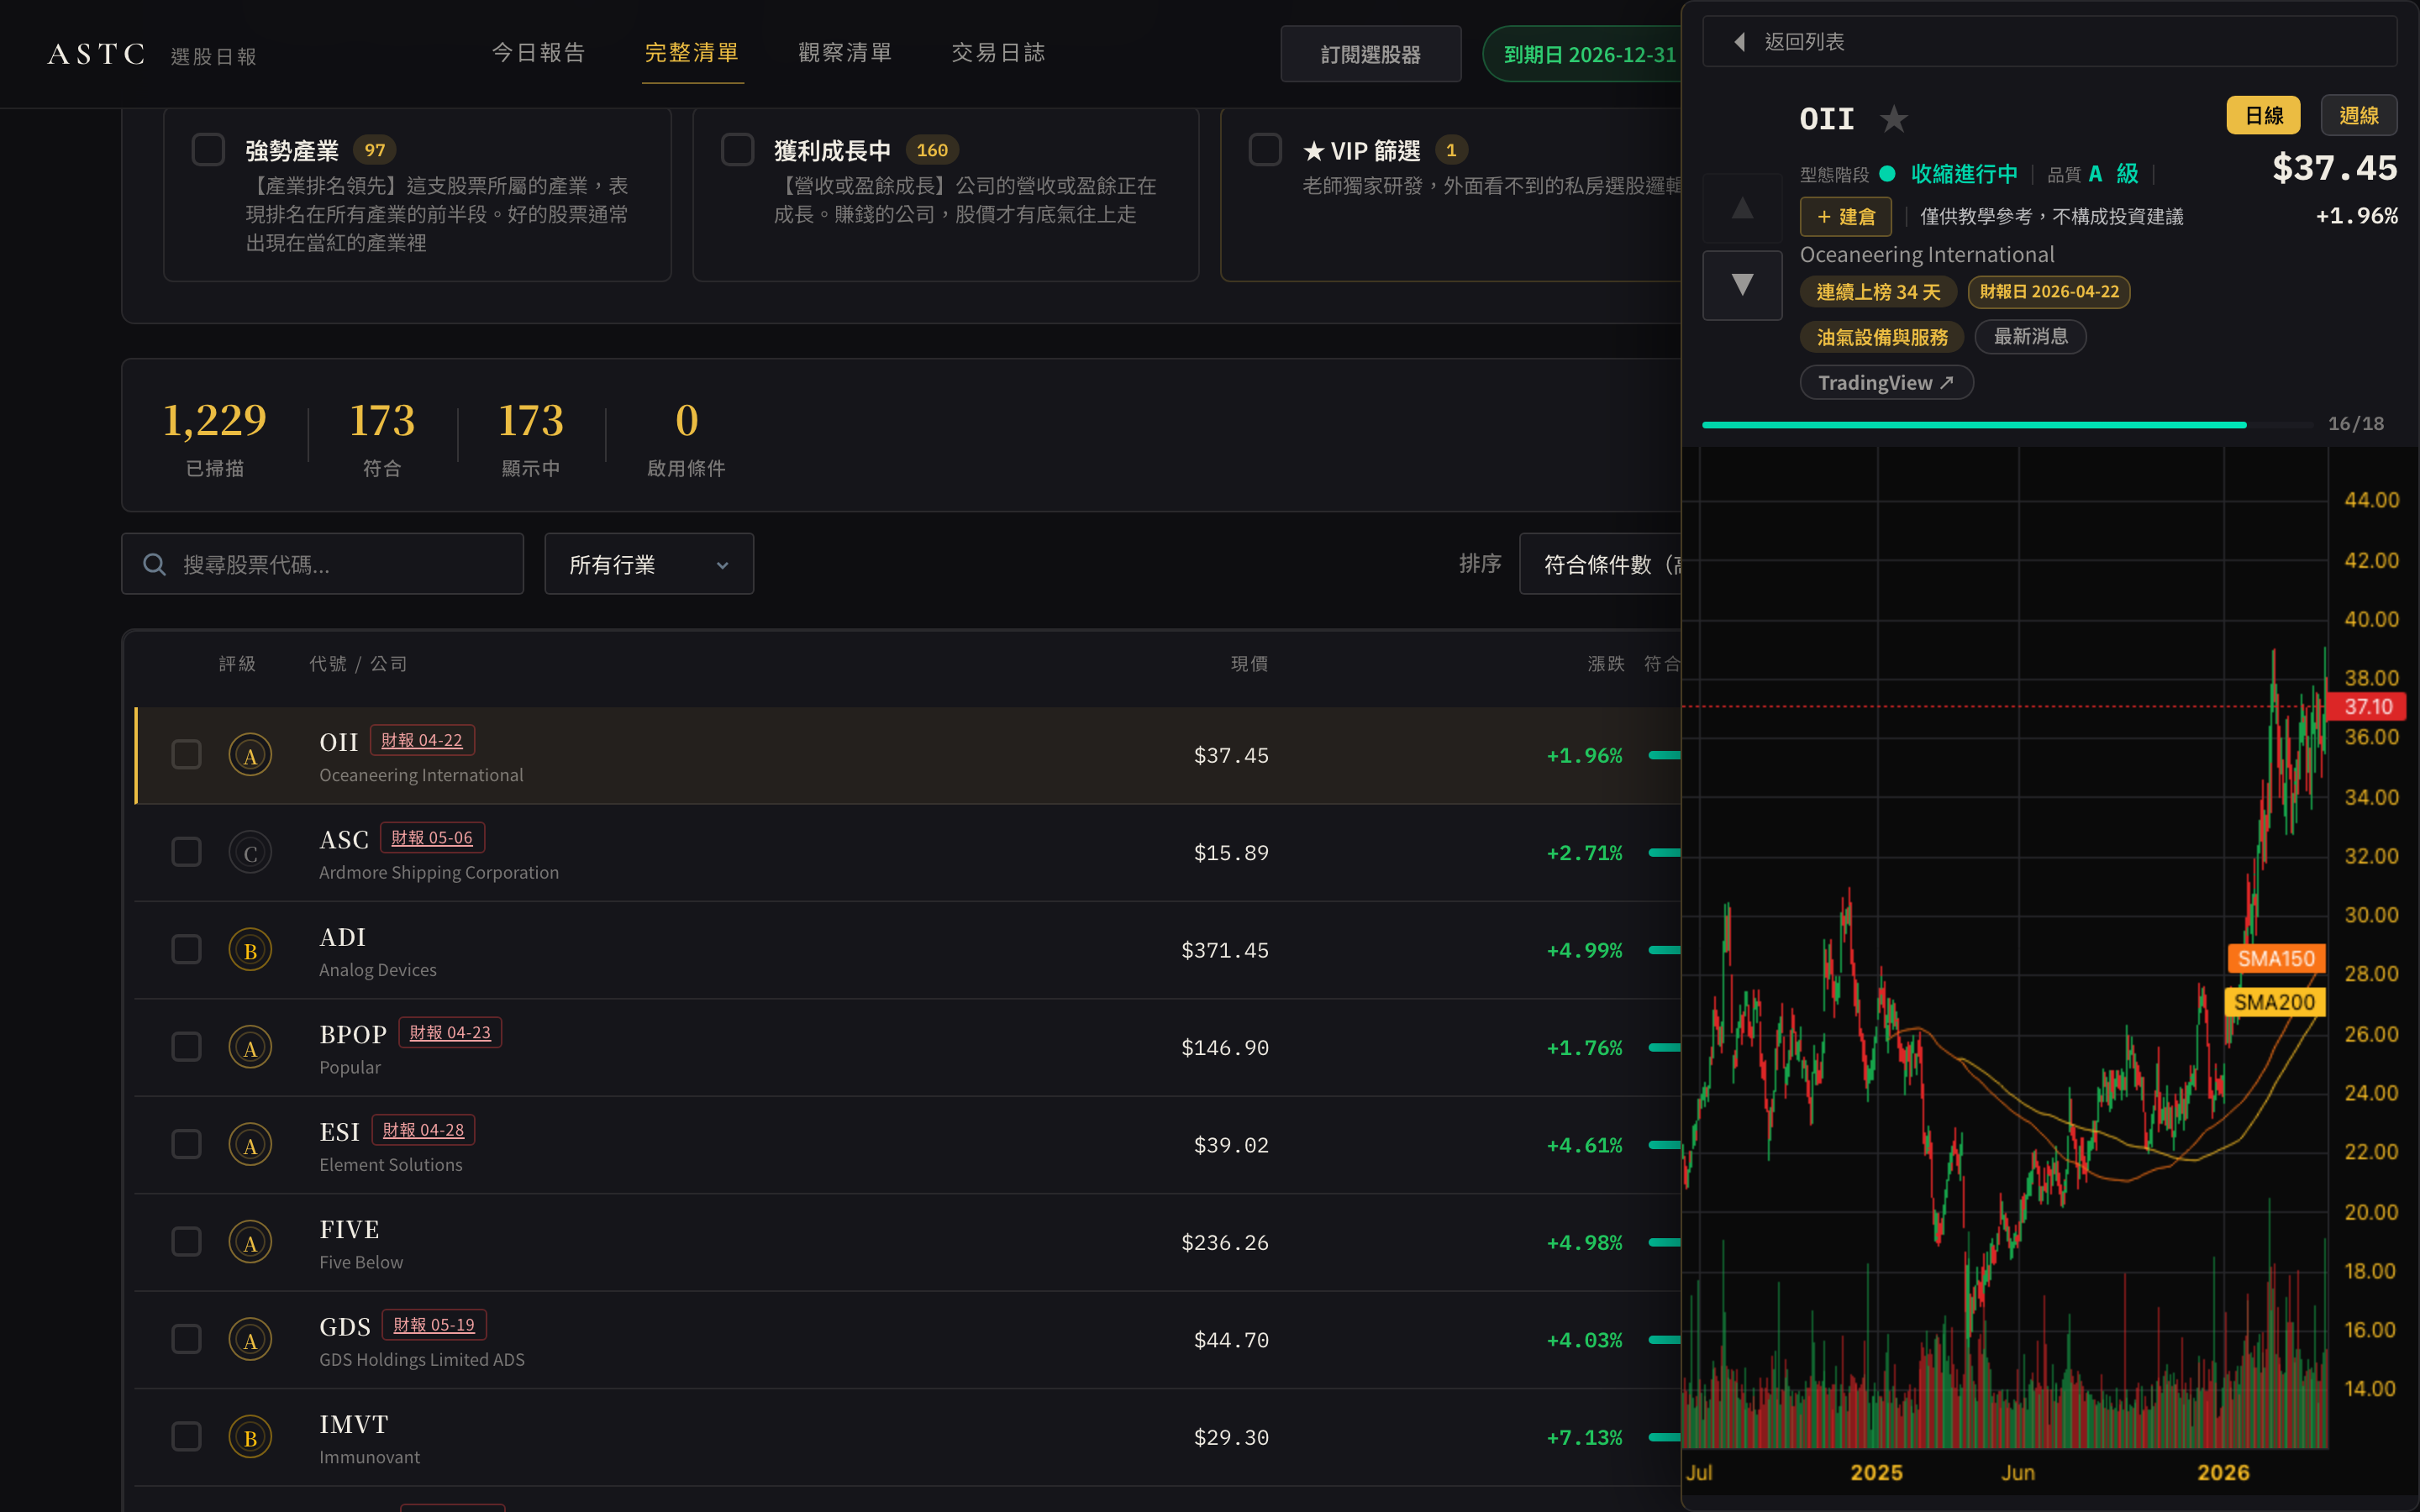
Task: Enable the 獲利成長中 filter checkbox
Action: (737, 150)
